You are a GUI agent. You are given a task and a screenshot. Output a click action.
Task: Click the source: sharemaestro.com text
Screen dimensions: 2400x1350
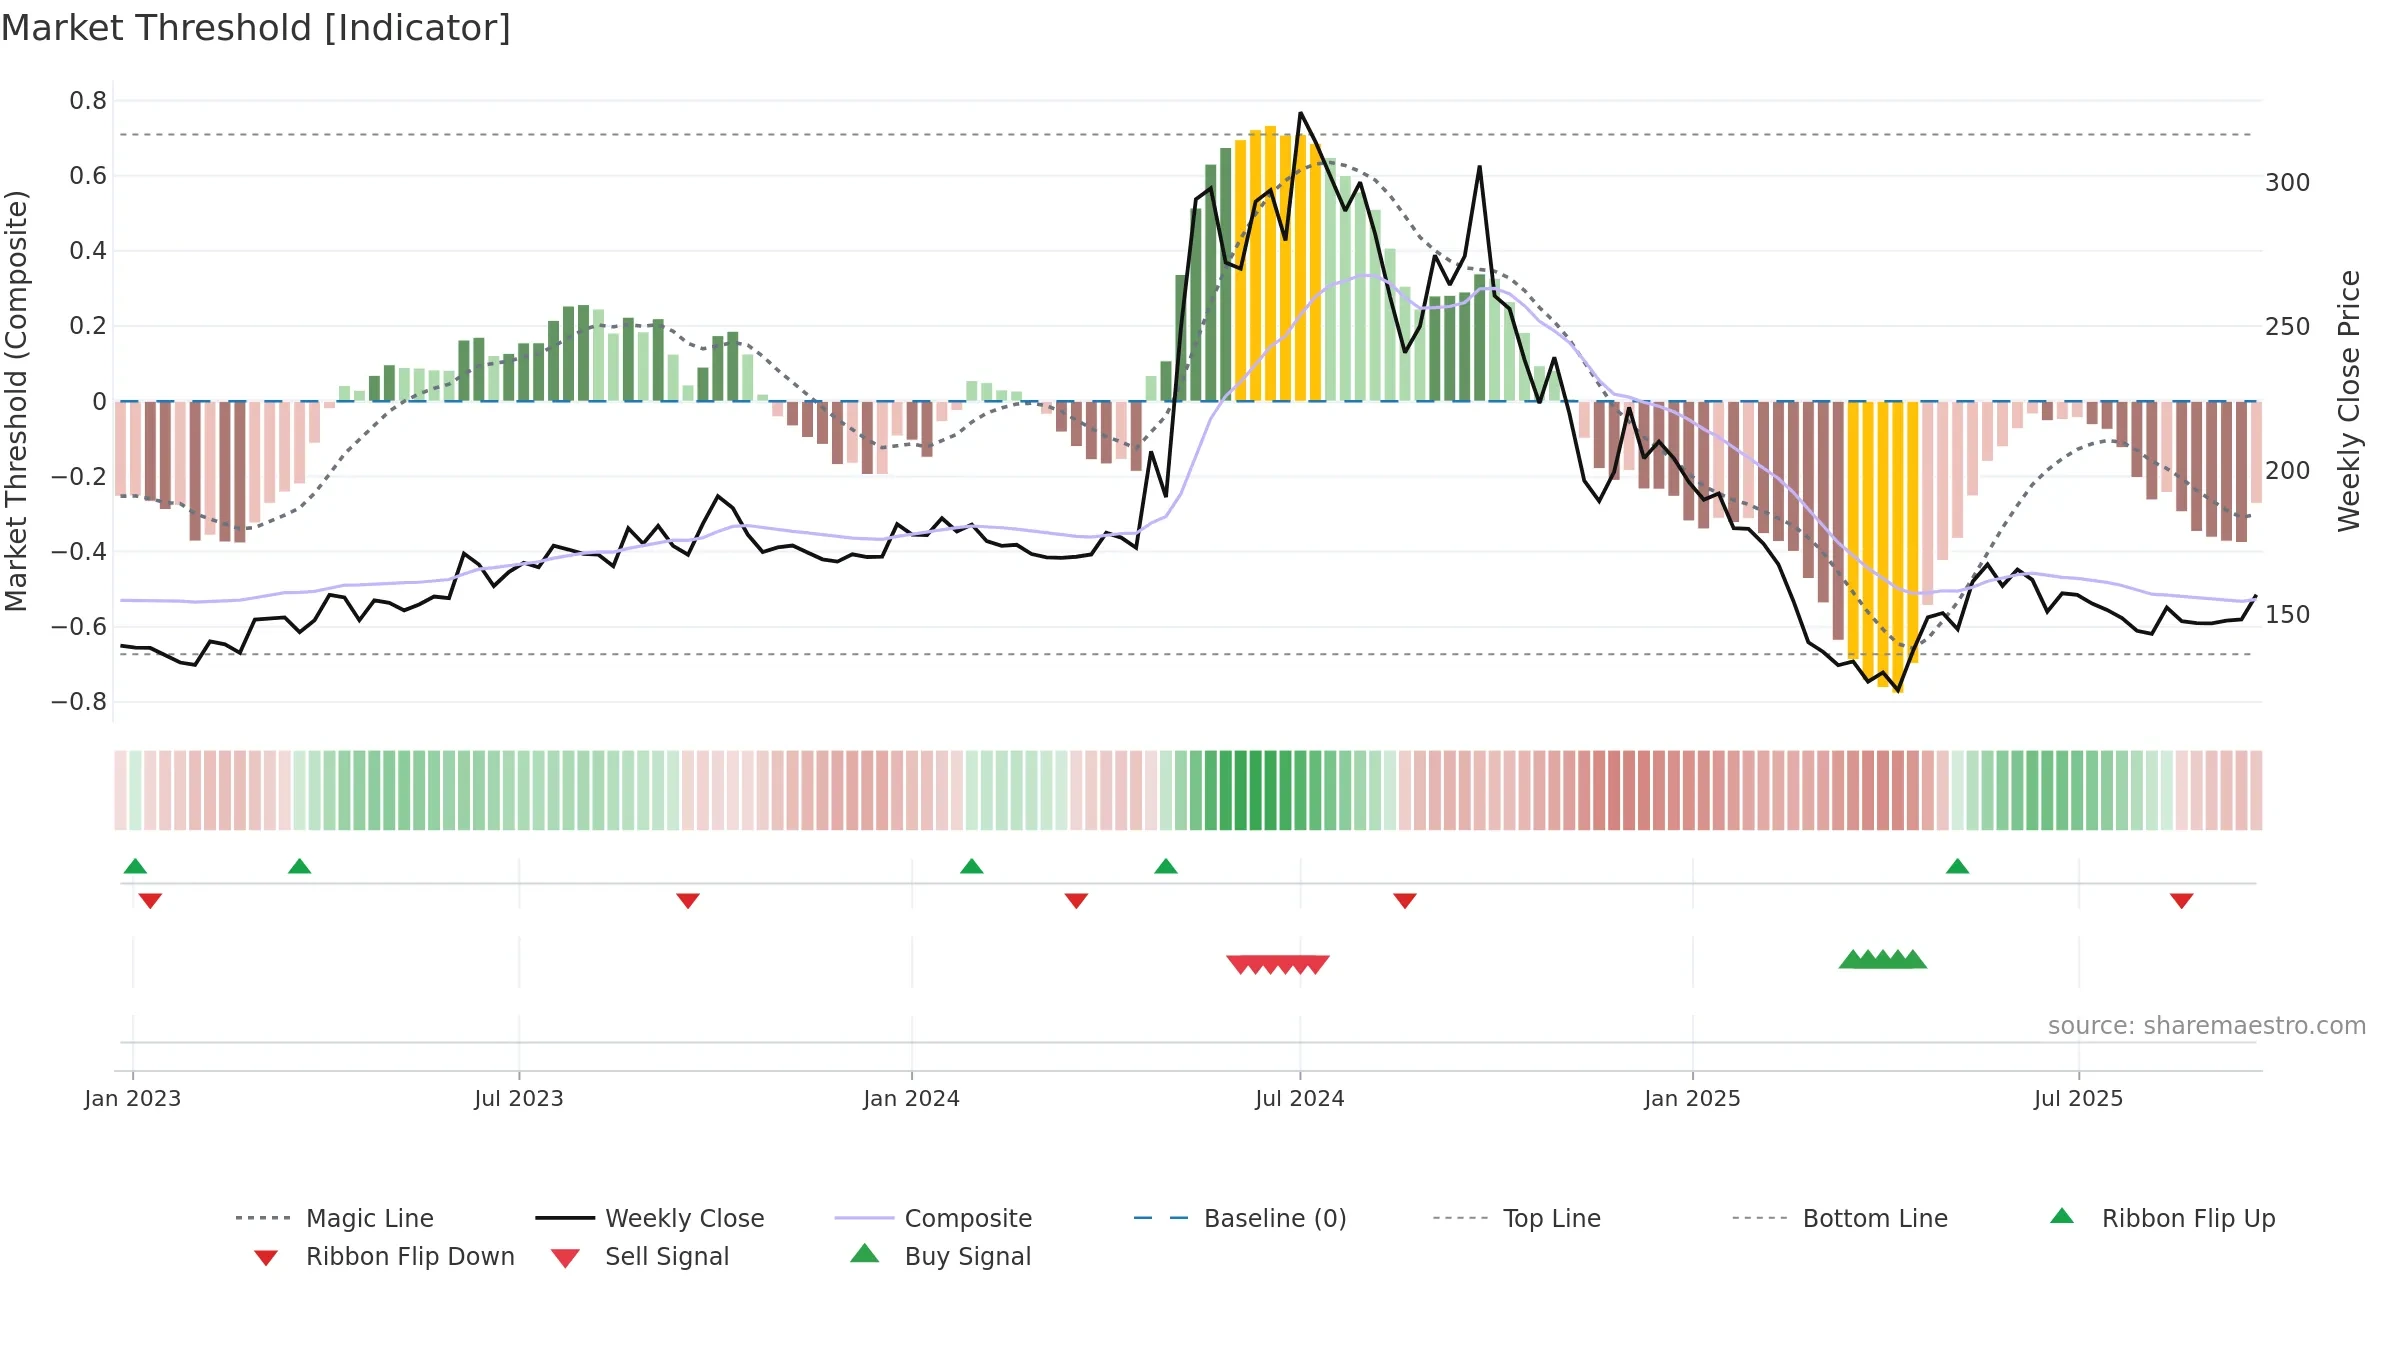(2207, 1026)
